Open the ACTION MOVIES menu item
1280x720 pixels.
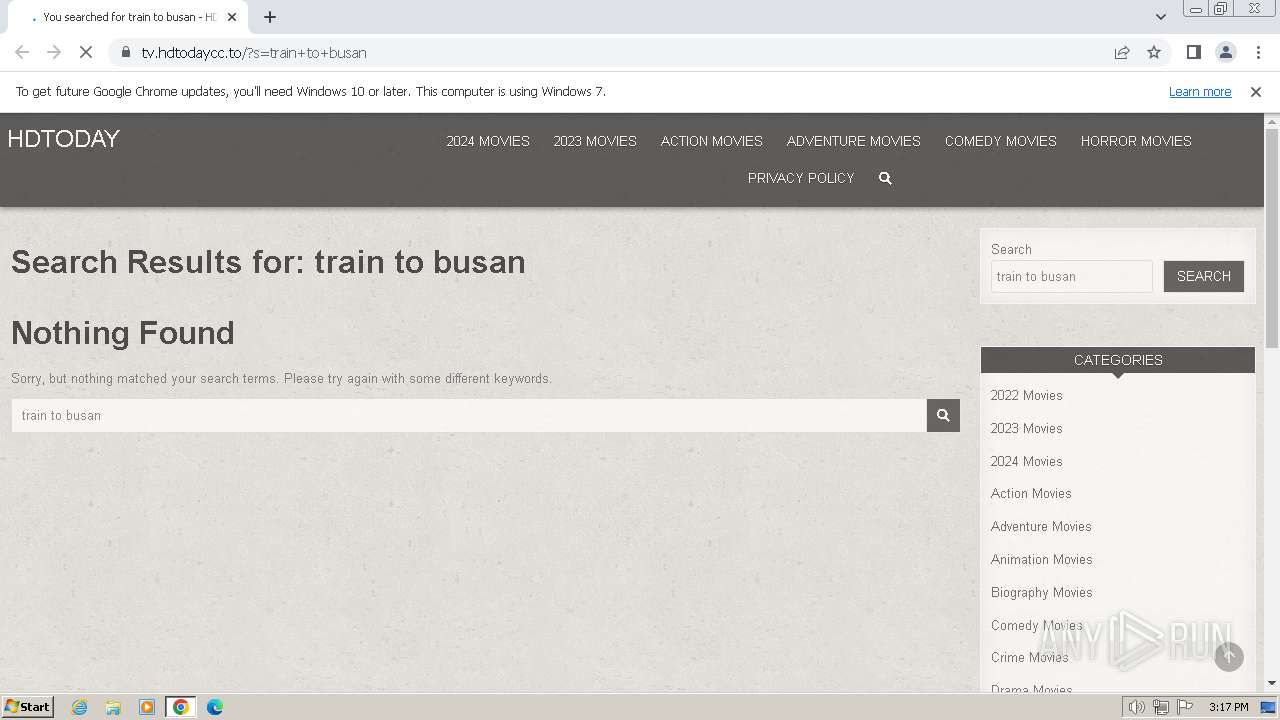click(712, 141)
